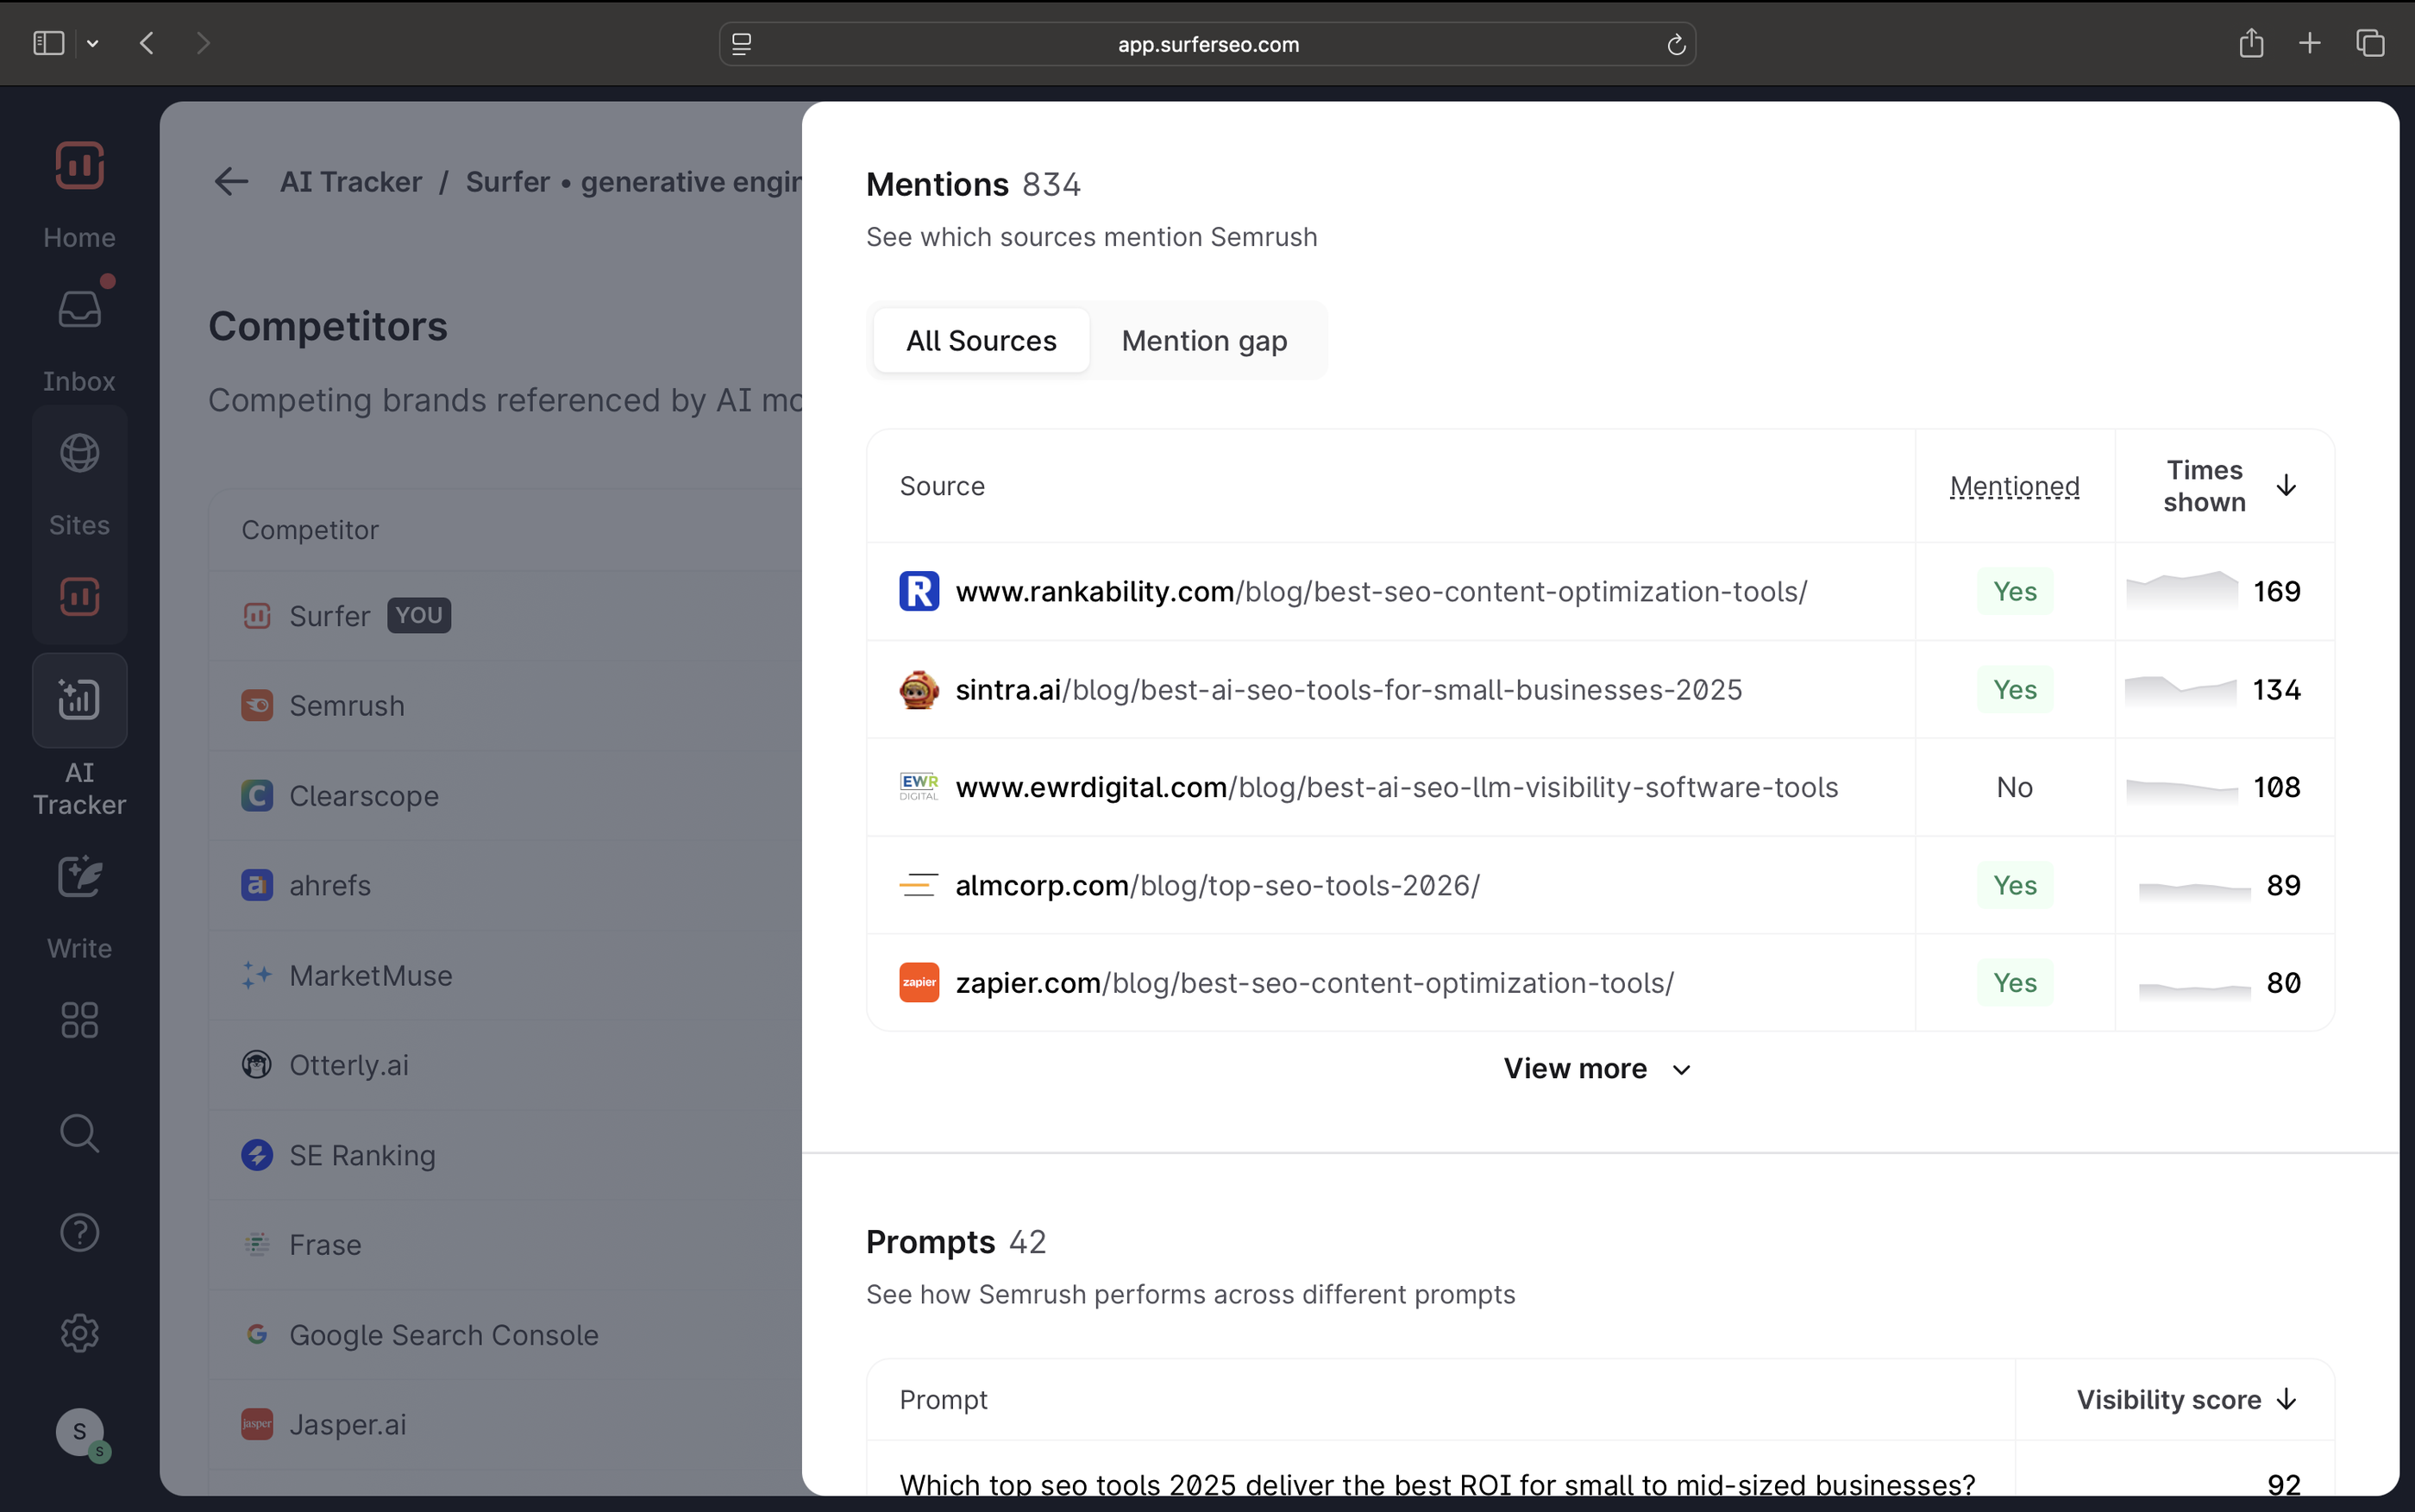The height and width of the screenshot is (1512, 2415).
Task: Click the sintra.ai times shown sparkline
Action: coord(2180,690)
